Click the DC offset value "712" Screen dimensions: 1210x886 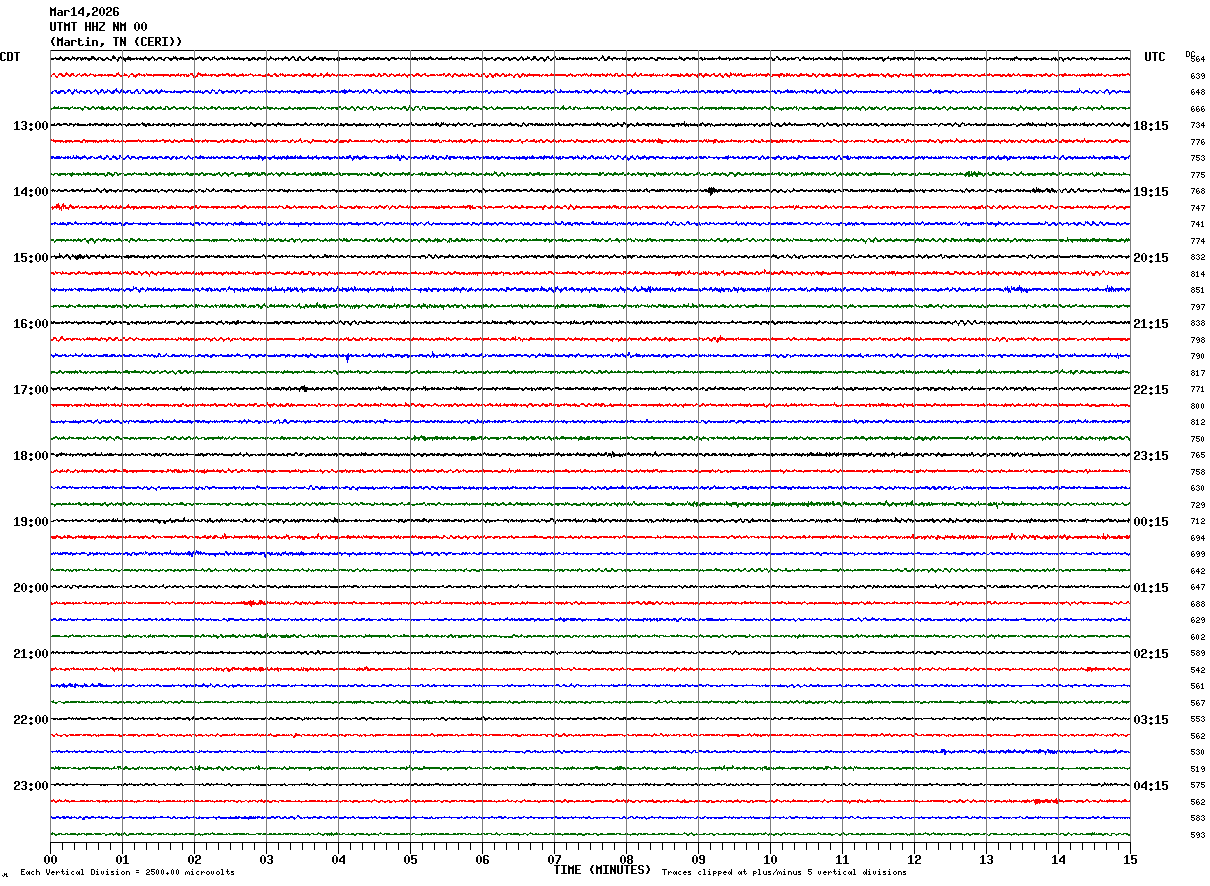[x=1197, y=522]
